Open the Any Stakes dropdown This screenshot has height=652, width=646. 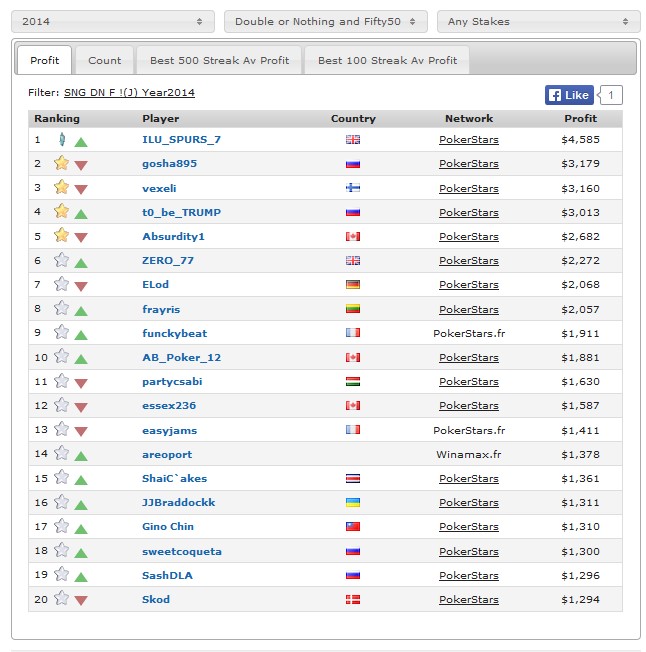point(538,21)
